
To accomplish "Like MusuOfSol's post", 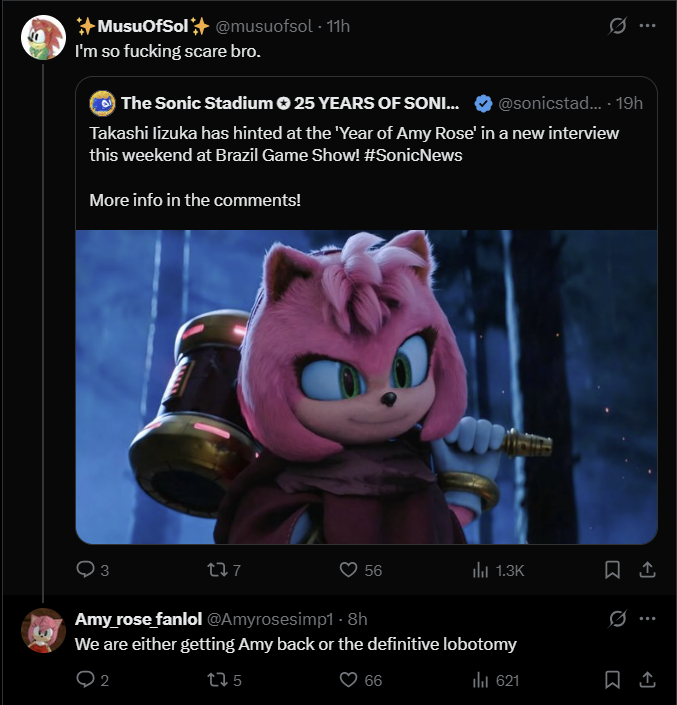I will tap(349, 570).
